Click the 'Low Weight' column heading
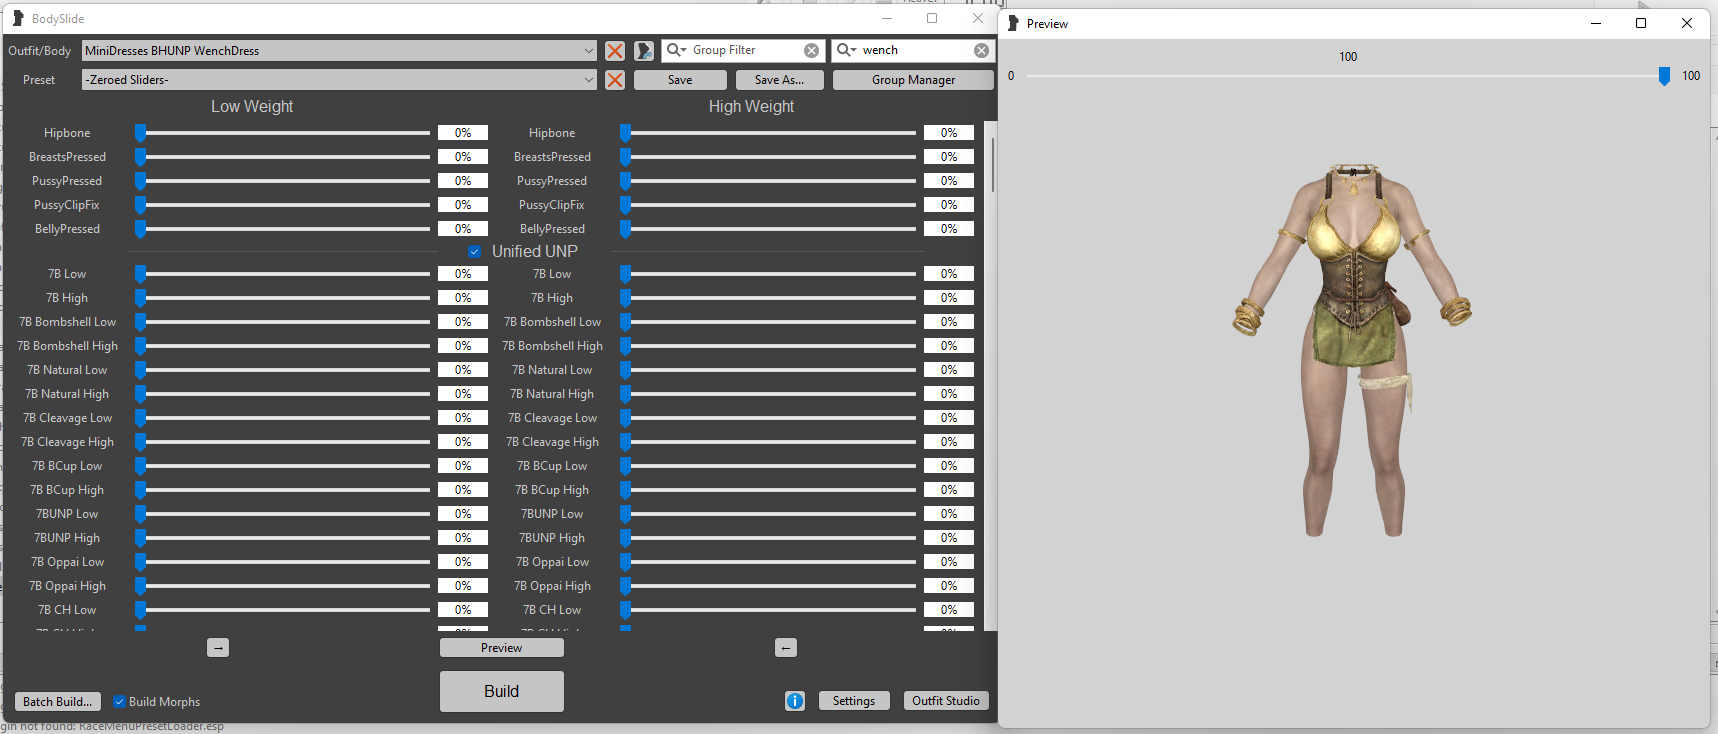Screen dimensions: 1718x734 pos(252,107)
